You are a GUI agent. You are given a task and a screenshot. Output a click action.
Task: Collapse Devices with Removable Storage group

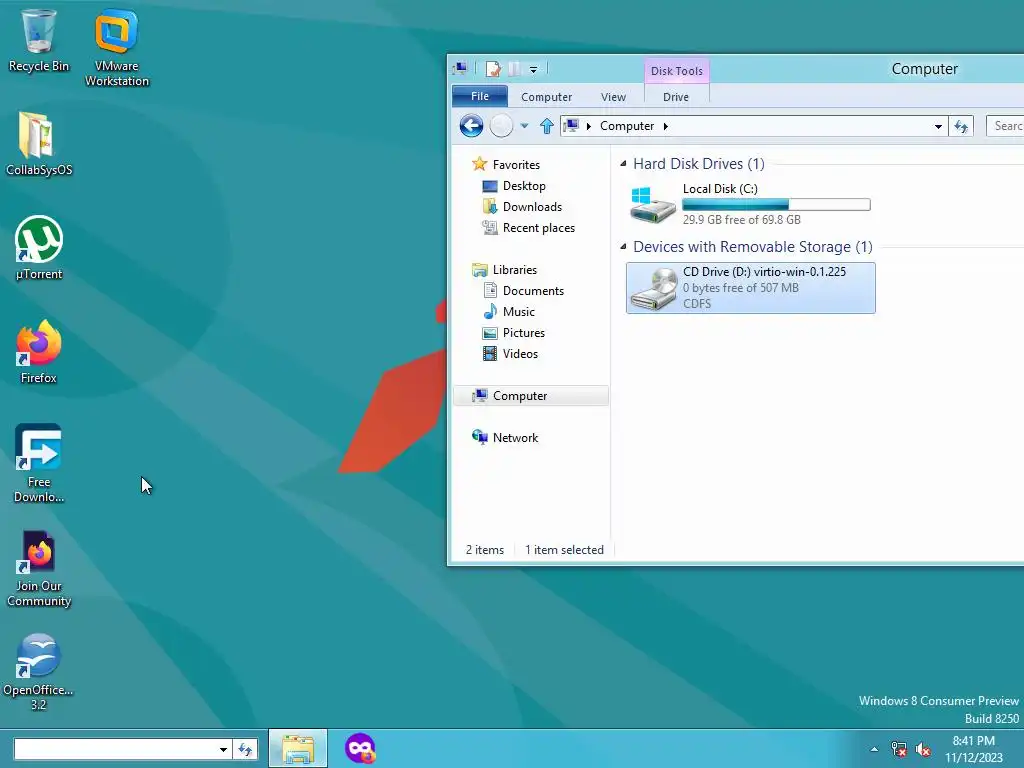623,247
